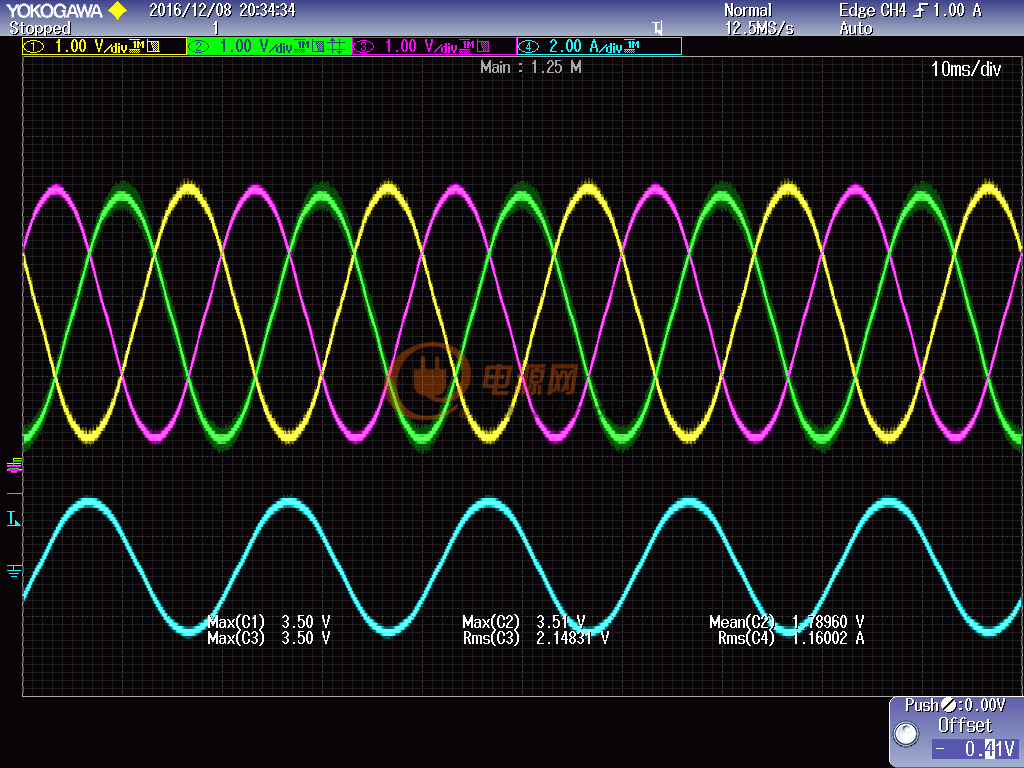Screen dimensions: 1024x768
Task: Click the CH3 bandwidth limit icon
Action: click(483, 46)
